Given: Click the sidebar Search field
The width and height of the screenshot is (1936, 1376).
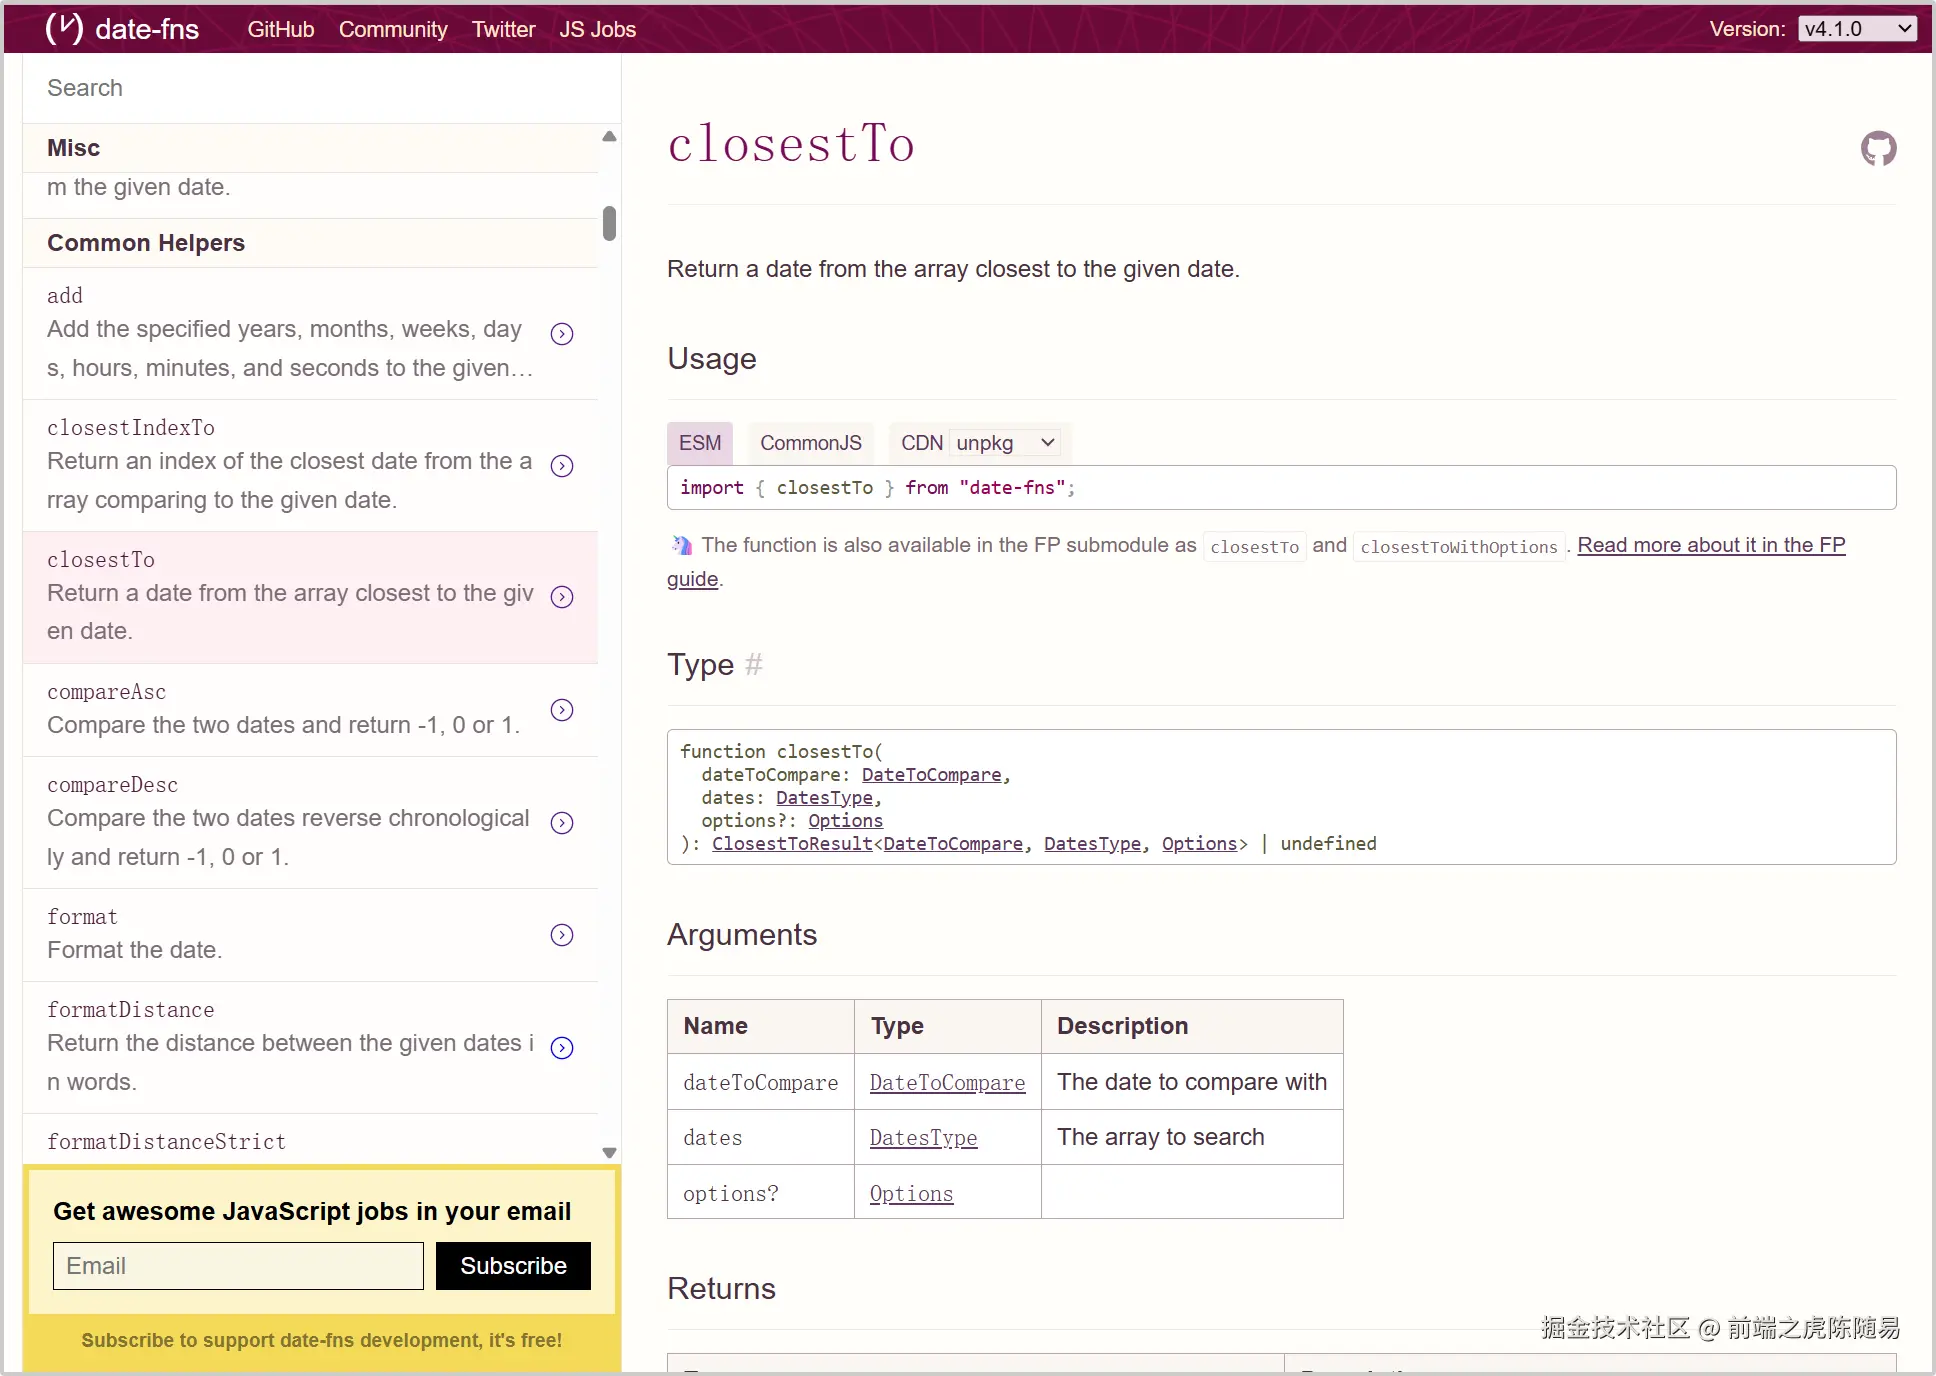Looking at the screenshot, I should [x=320, y=88].
